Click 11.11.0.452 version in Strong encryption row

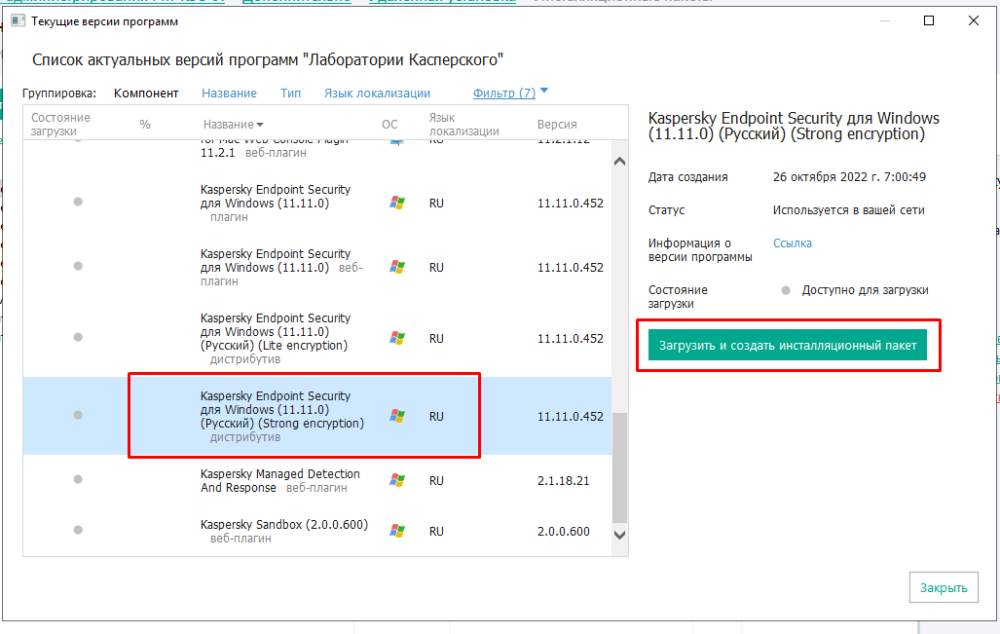[x=570, y=417]
